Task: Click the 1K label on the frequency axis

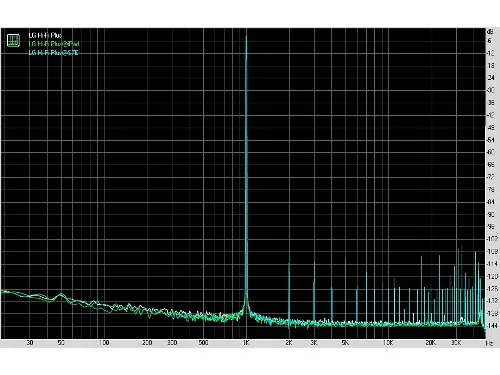Action: (246, 343)
